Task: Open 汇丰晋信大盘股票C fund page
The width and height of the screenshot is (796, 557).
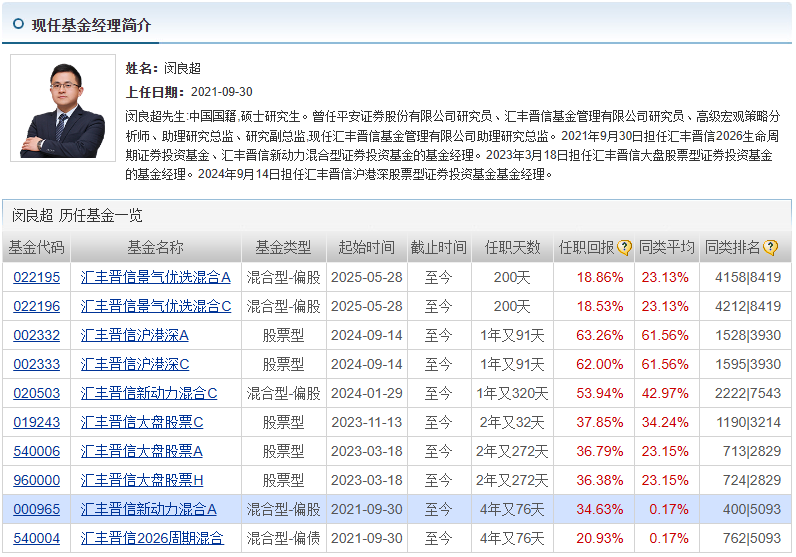Action: click(142, 422)
